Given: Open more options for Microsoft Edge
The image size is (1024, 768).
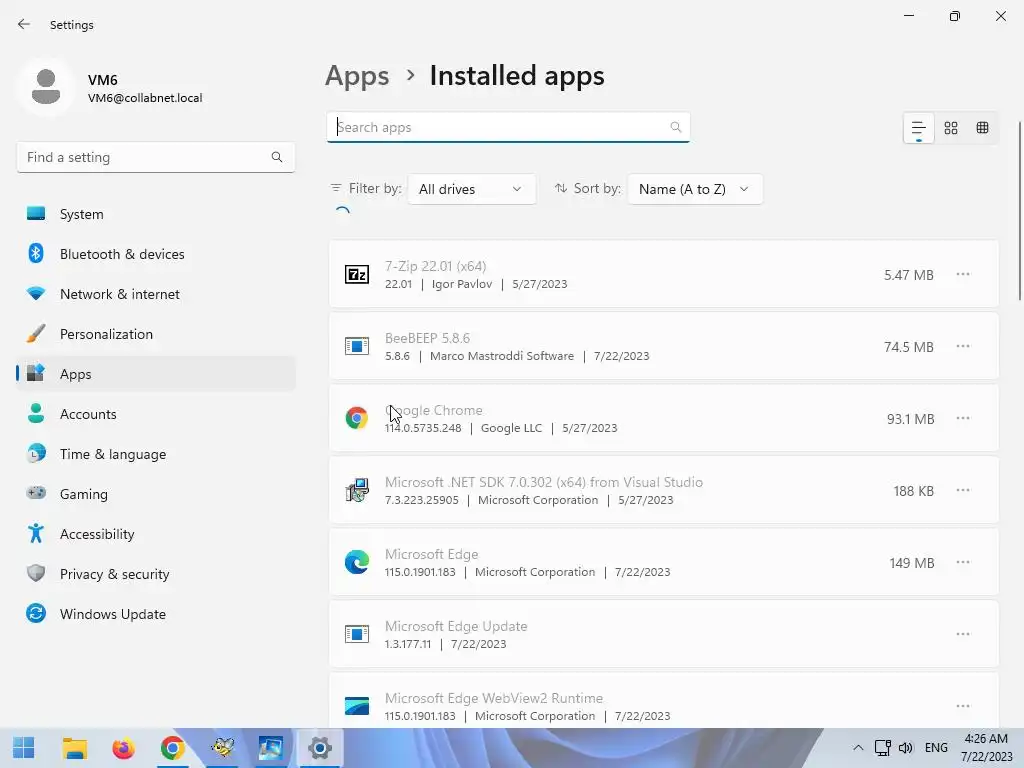Looking at the screenshot, I should [963, 562].
